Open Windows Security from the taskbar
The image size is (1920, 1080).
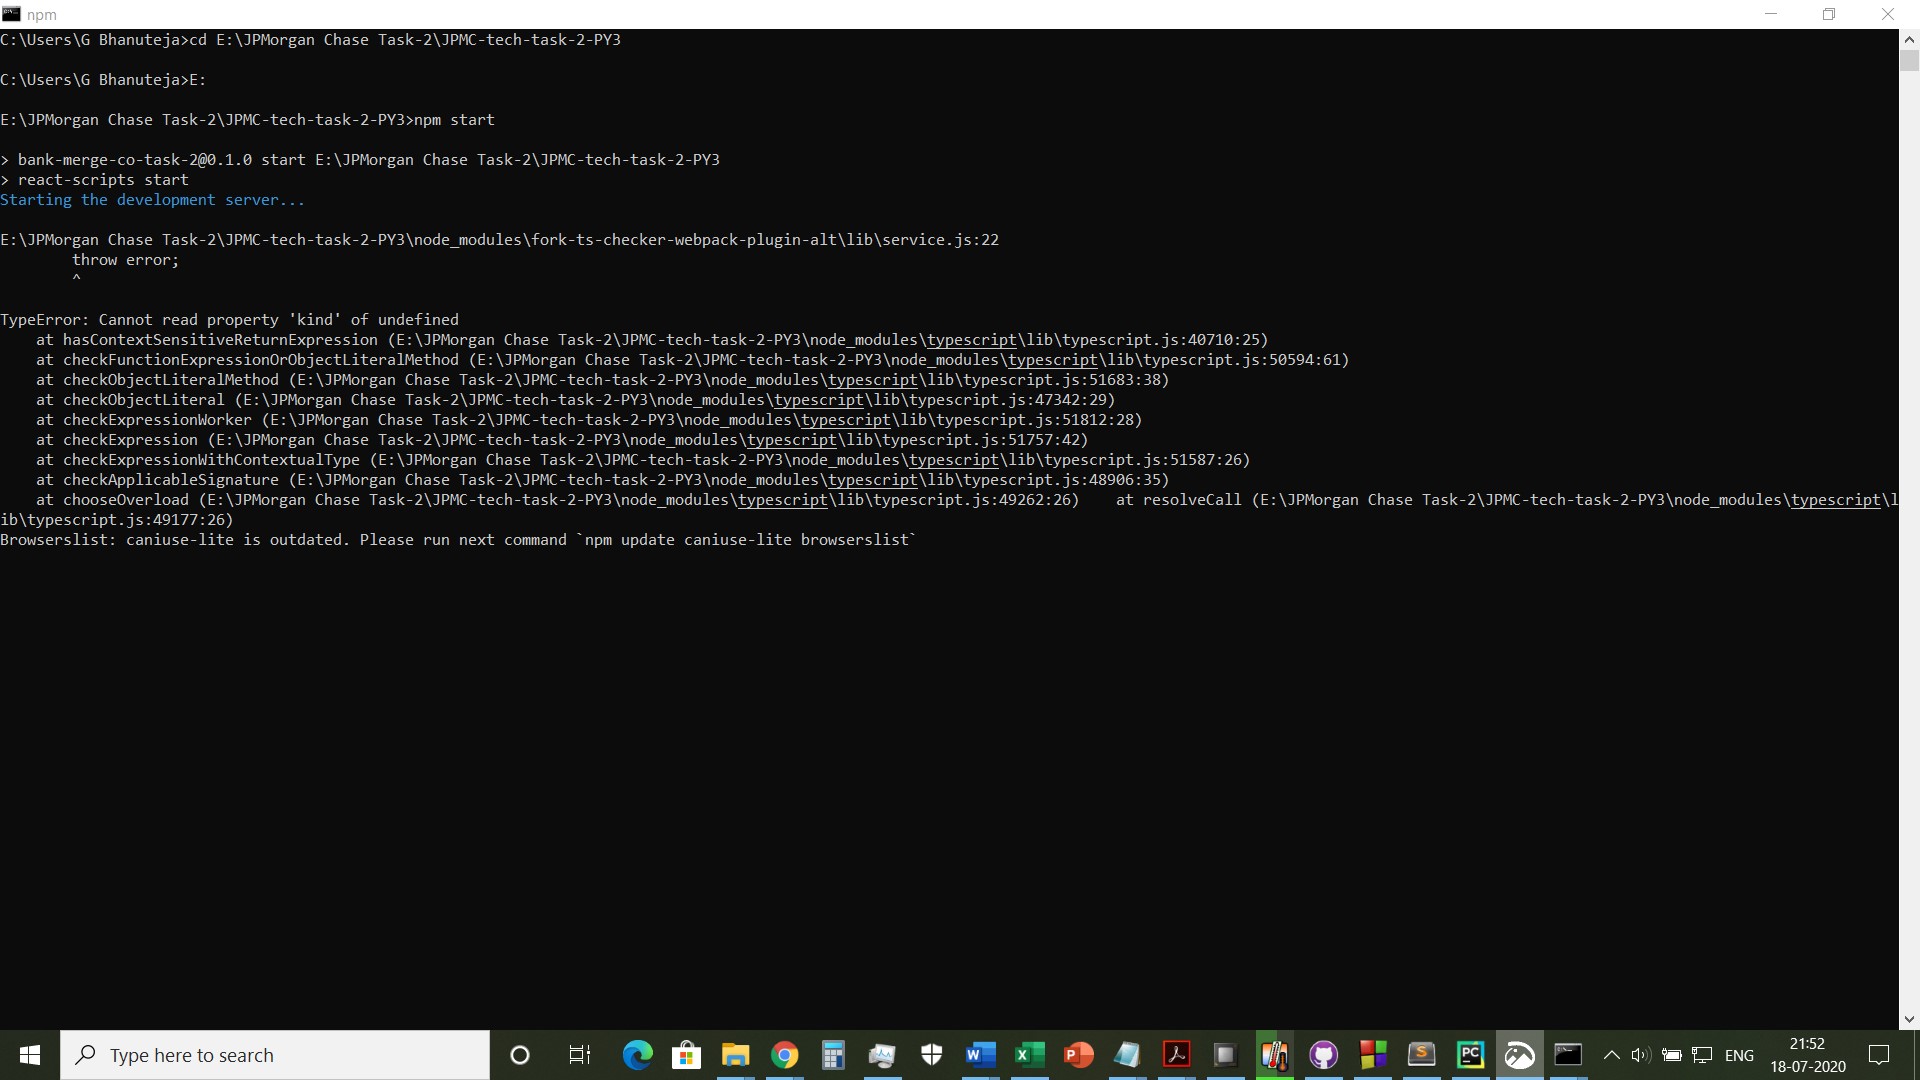929,1055
